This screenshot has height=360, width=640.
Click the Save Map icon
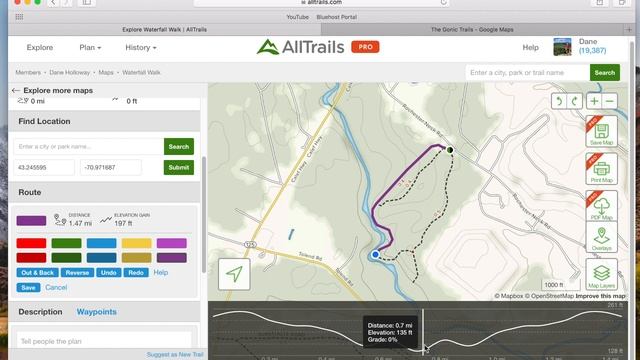point(601,131)
